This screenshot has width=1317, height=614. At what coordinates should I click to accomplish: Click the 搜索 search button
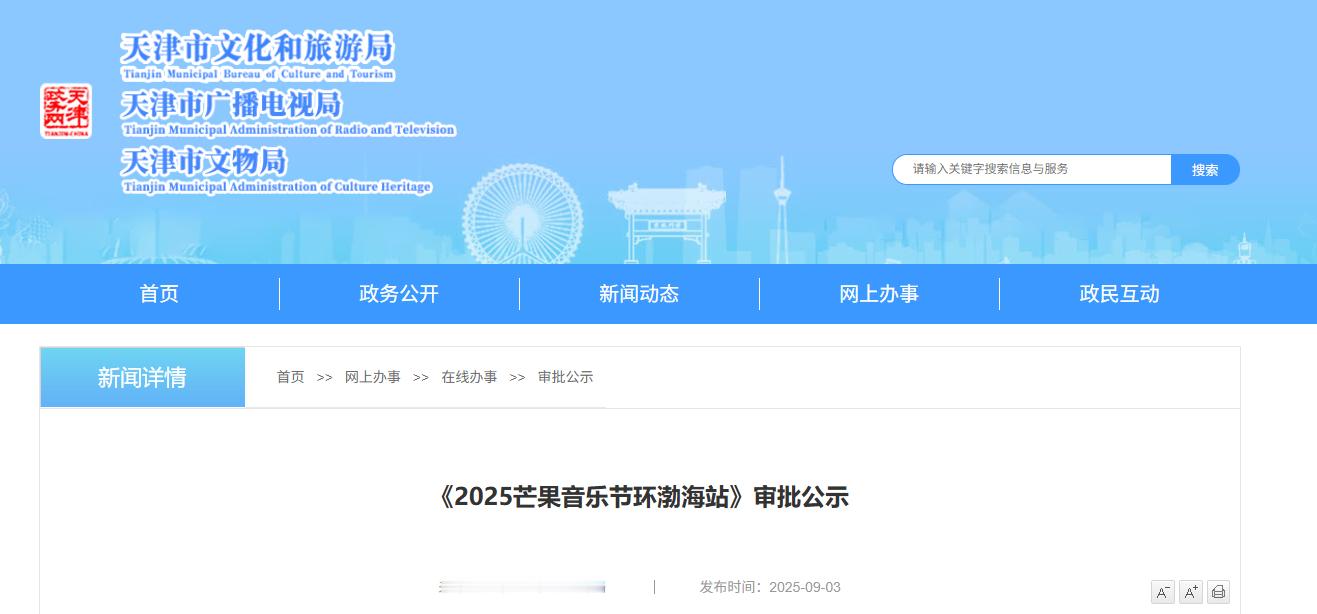(x=1205, y=170)
